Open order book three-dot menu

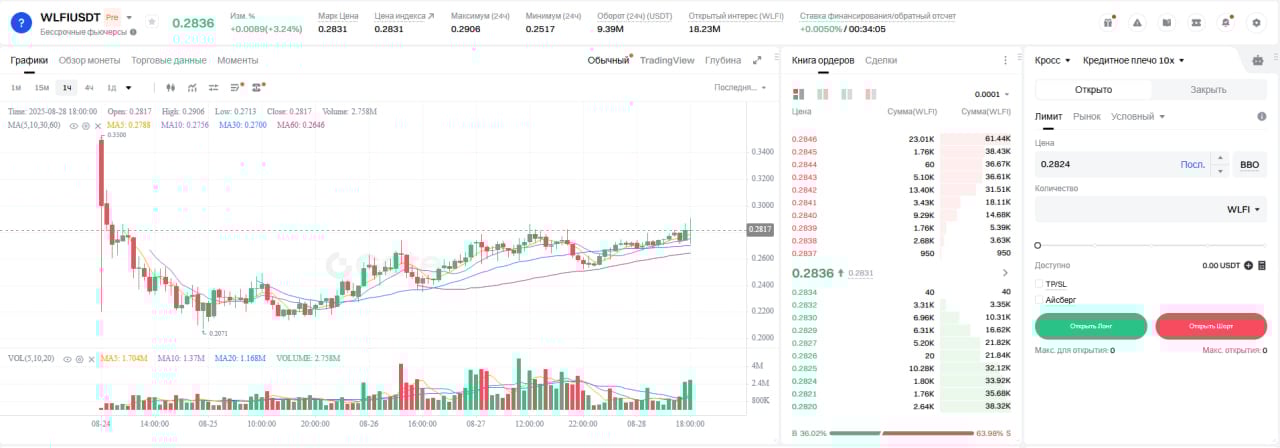pyautogui.click(x=1006, y=60)
